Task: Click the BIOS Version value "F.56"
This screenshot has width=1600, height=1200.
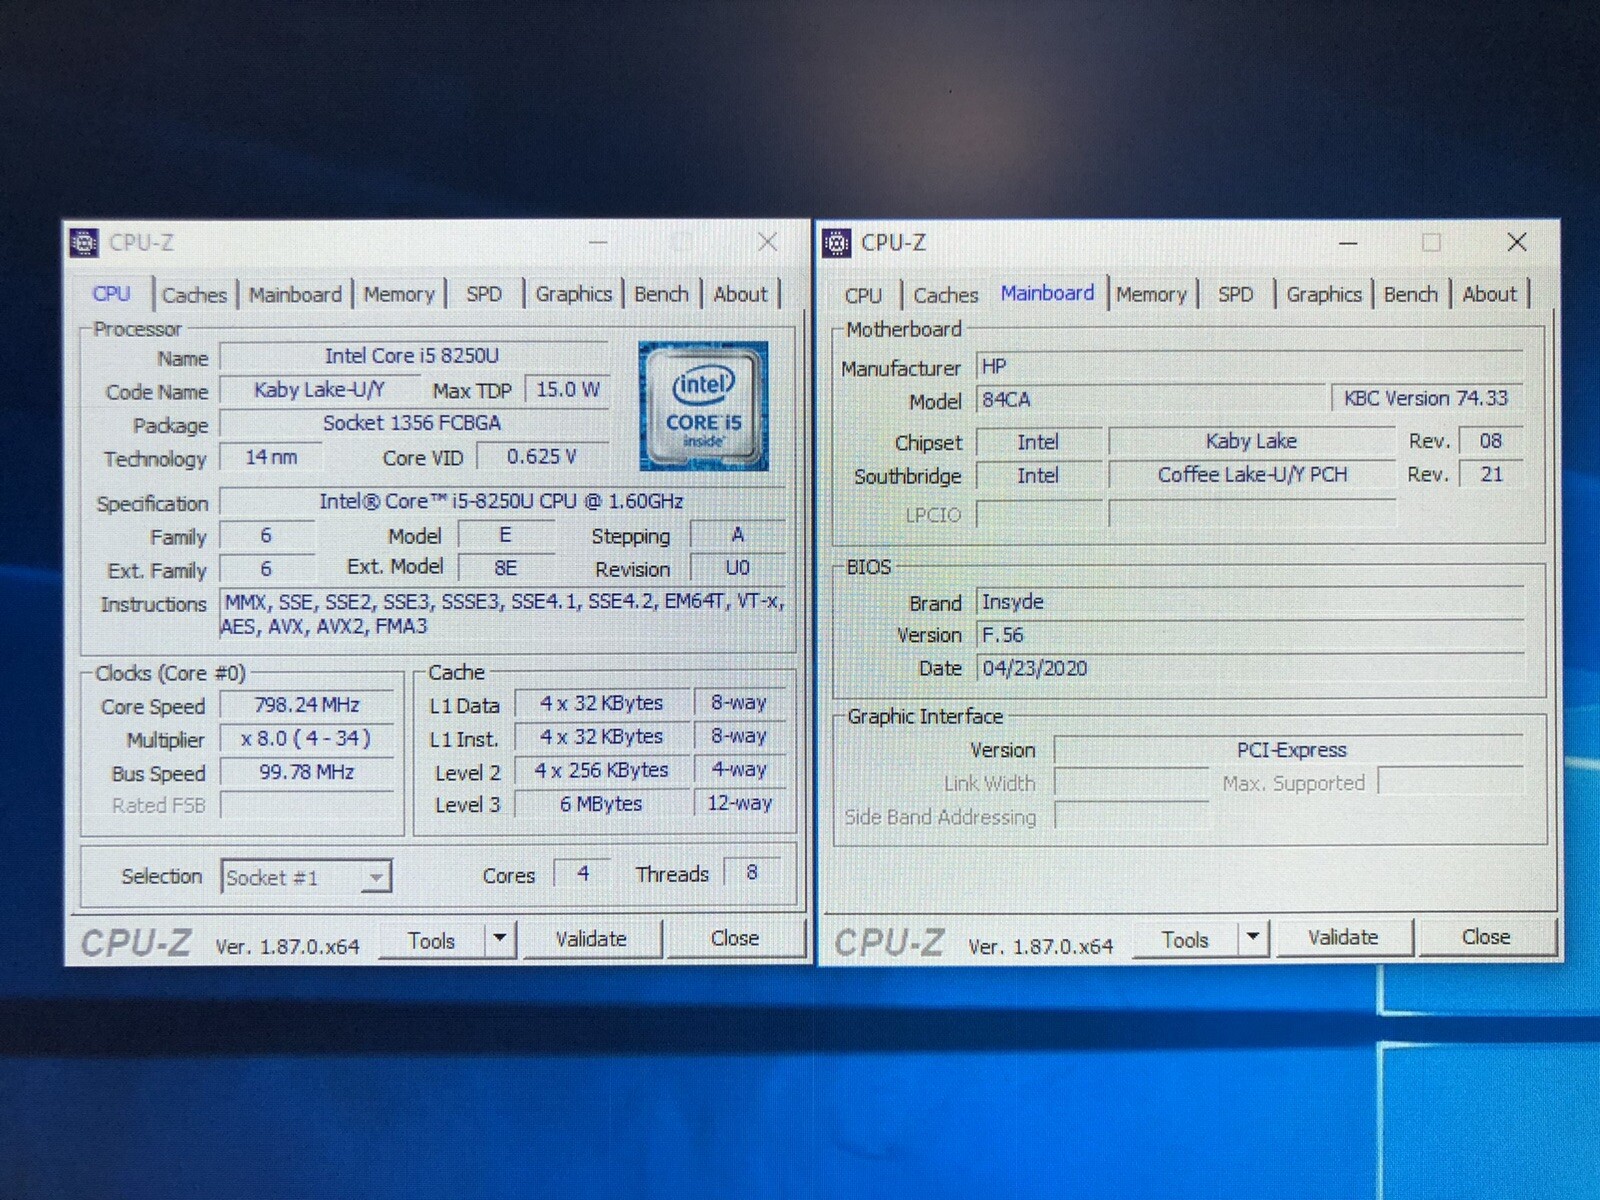Action: (x=1251, y=635)
